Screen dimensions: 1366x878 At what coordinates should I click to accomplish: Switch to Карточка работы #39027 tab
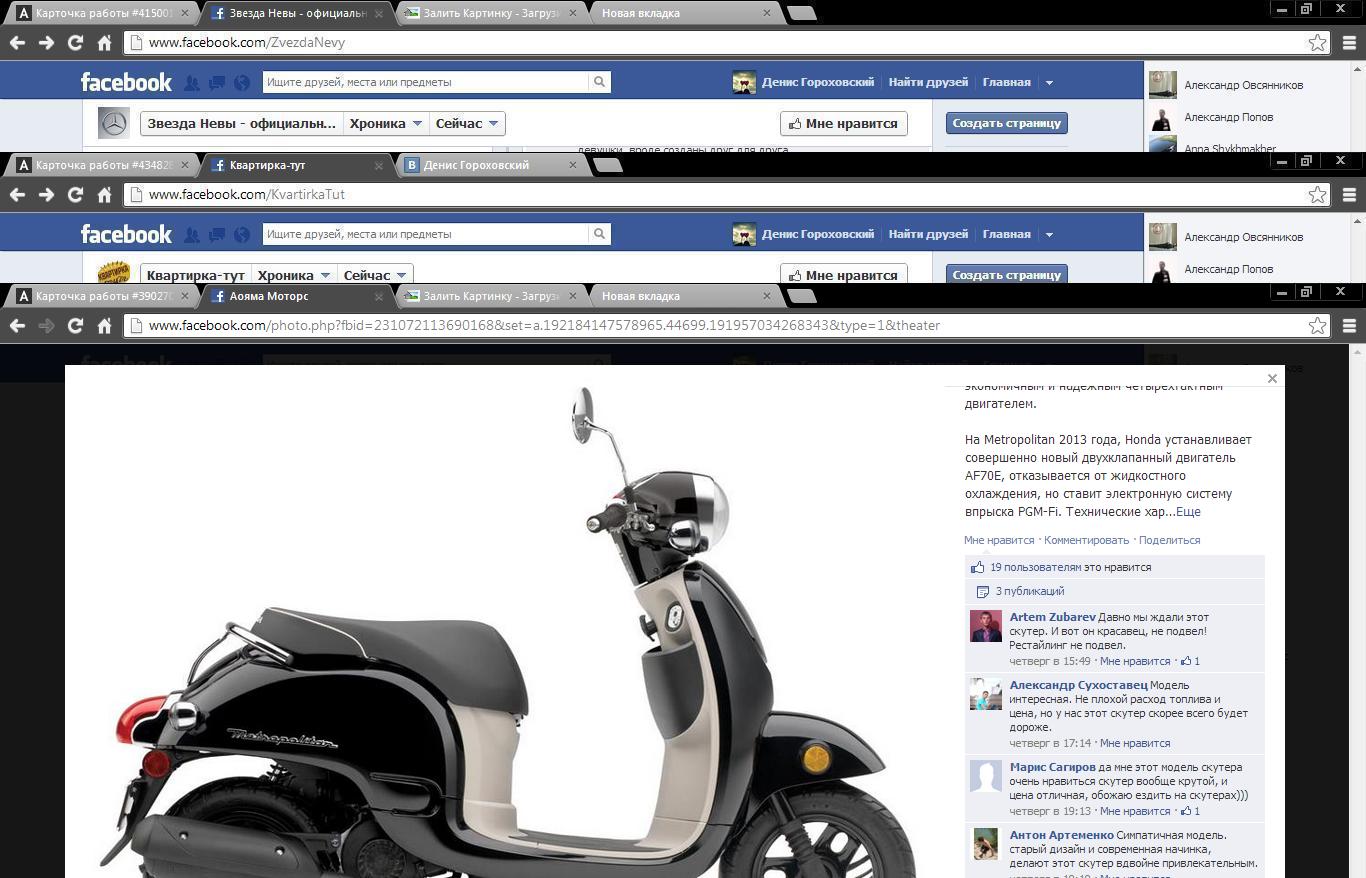point(102,296)
